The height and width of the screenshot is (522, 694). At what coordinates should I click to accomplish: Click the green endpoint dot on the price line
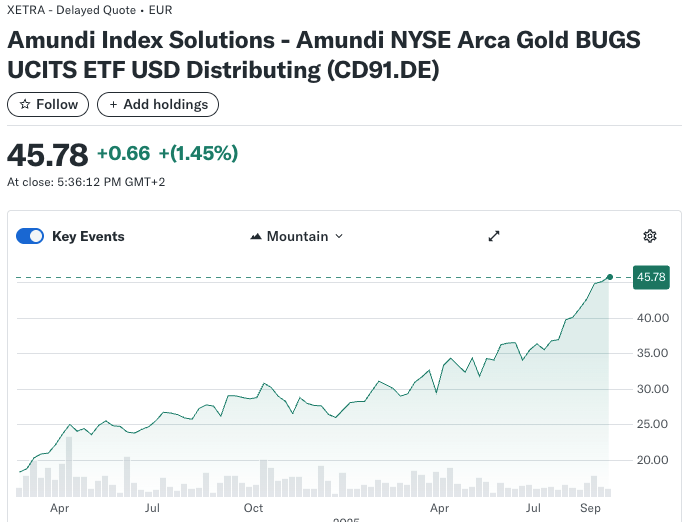(x=609, y=276)
